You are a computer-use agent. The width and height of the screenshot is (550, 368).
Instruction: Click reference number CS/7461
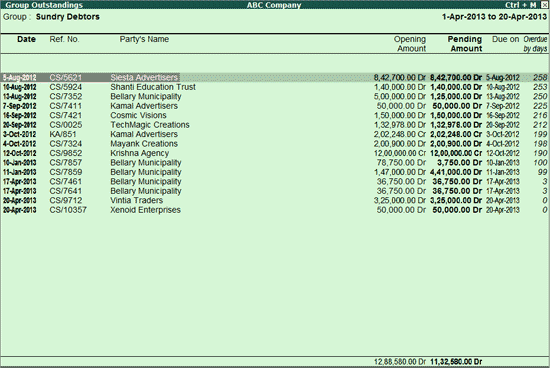[66, 182]
